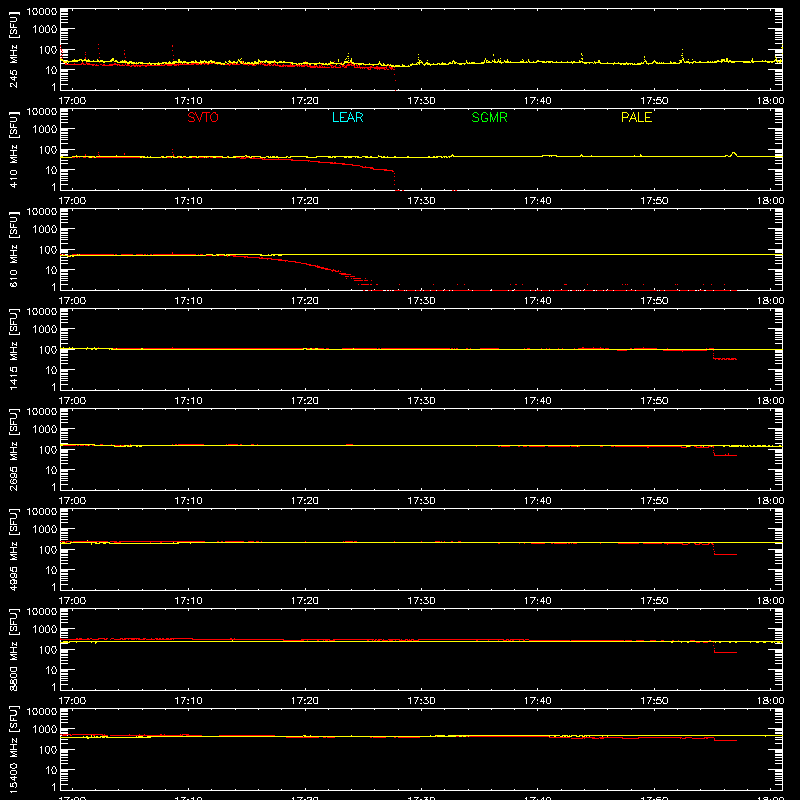This screenshot has width=800, height=800.
Task: Click the 10 y-axis value on the 1415 MHz panel
Action: click(x=51, y=370)
